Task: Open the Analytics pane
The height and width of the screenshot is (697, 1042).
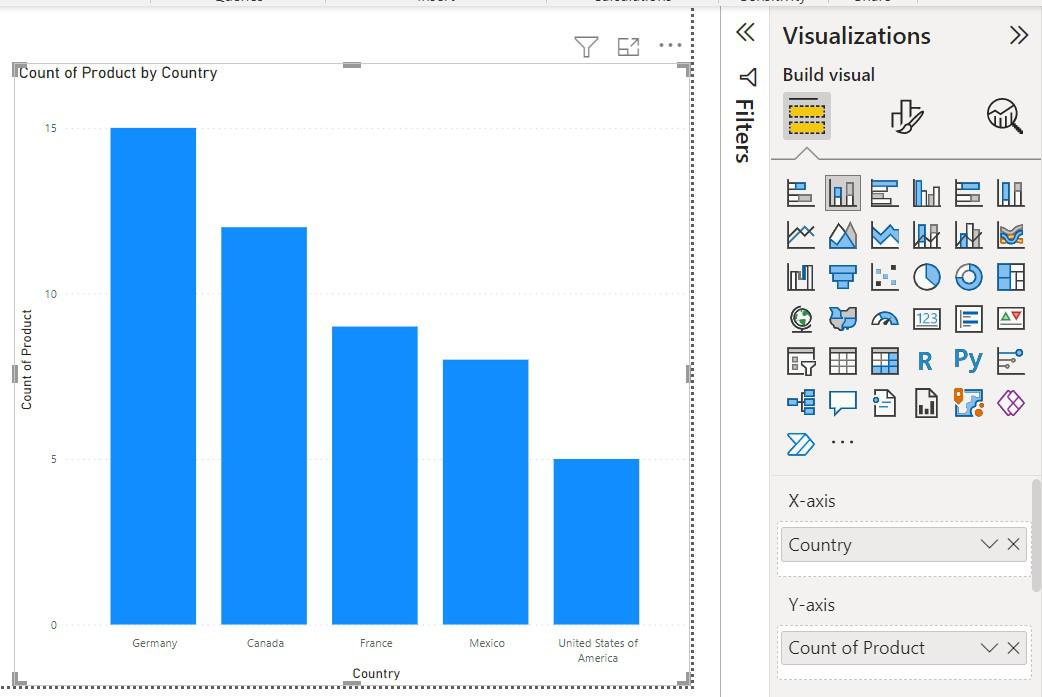Action: [1005, 115]
